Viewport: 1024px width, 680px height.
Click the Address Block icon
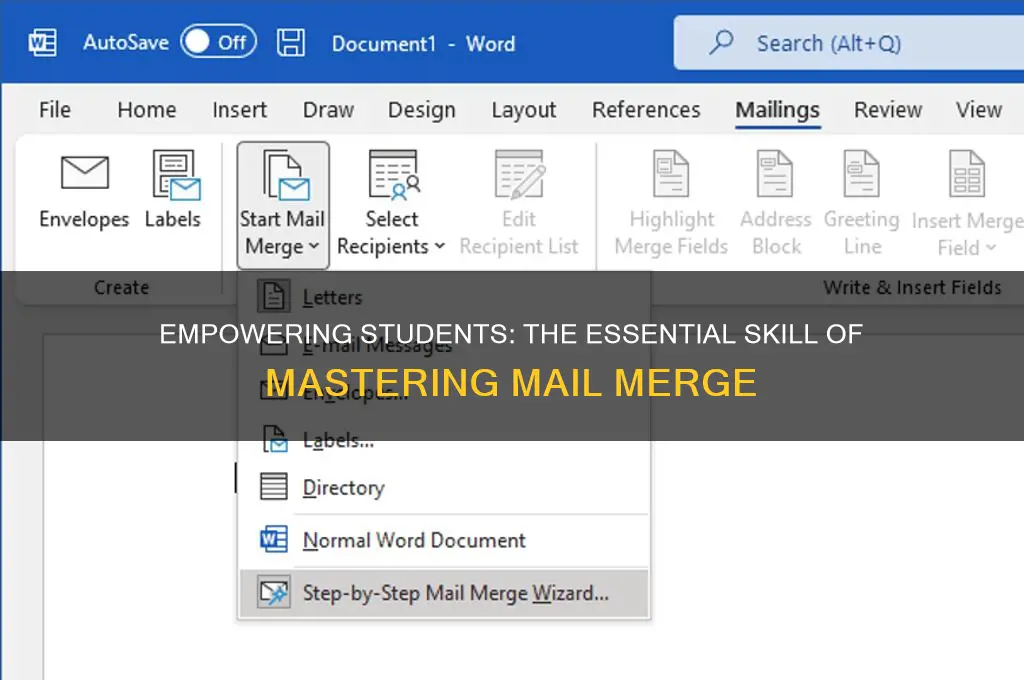pos(775,174)
